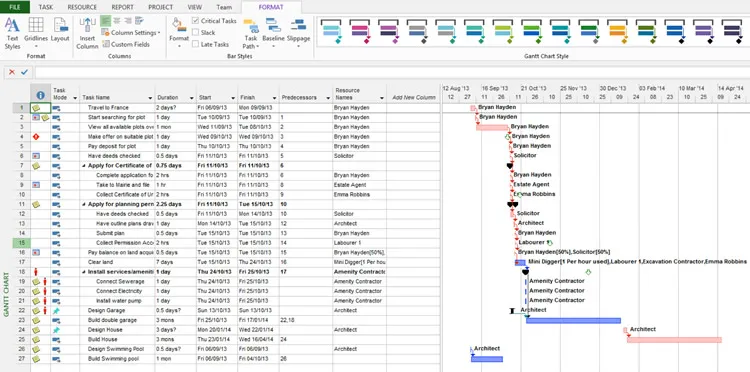Open the FILE menu

click(x=15, y=7)
